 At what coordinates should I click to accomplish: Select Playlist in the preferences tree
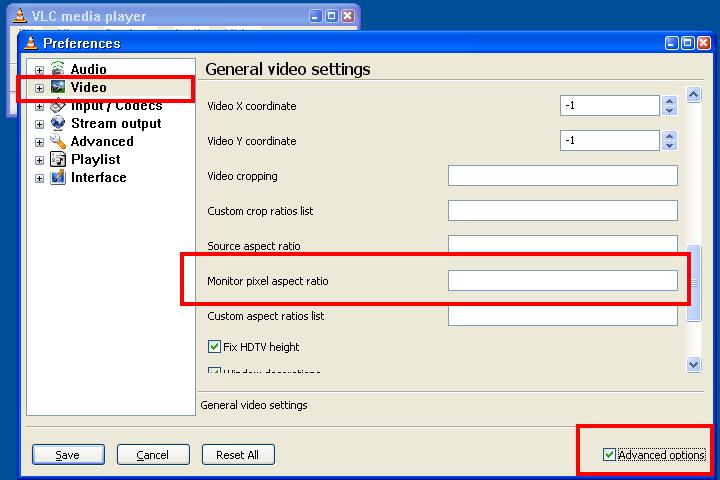[x=96, y=159]
